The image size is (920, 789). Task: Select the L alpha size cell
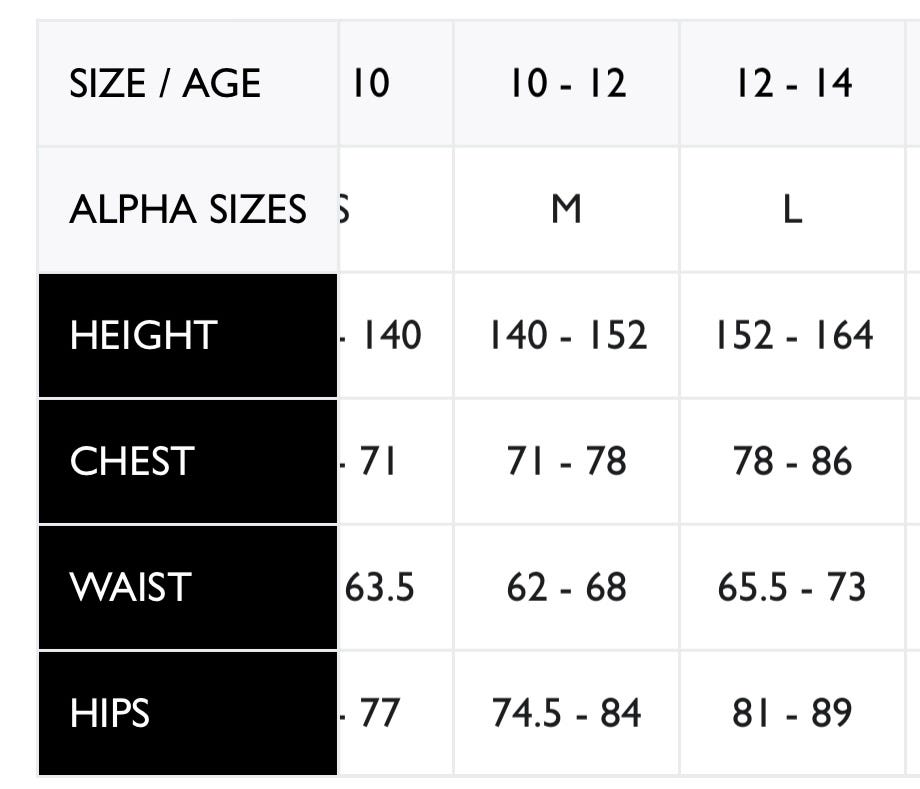coord(792,210)
